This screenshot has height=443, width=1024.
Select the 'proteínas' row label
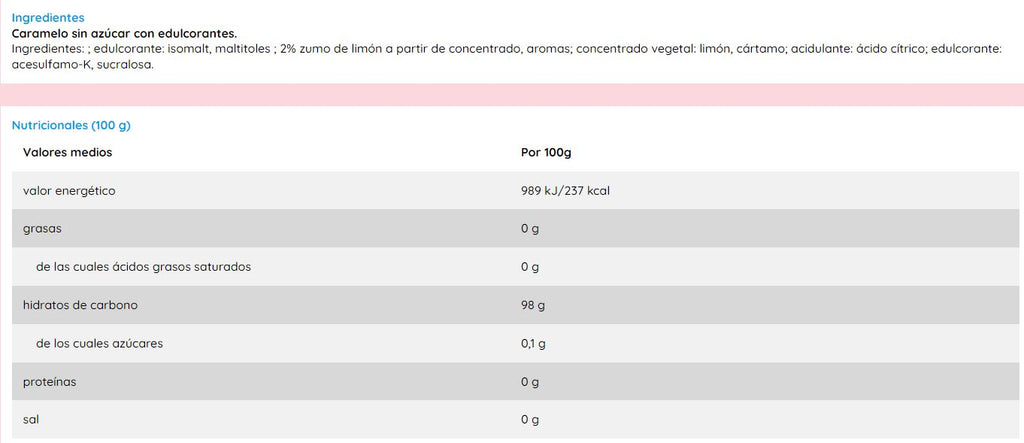coord(50,382)
